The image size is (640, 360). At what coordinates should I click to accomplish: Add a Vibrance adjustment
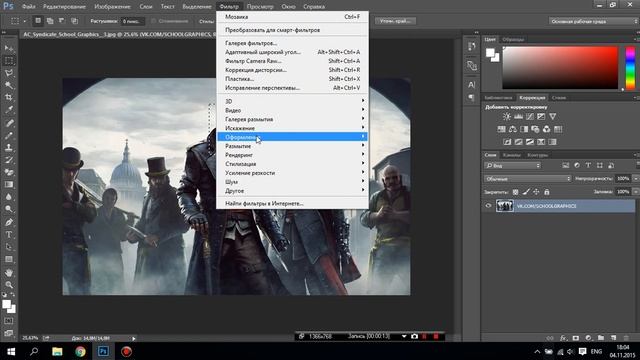[552, 116]
